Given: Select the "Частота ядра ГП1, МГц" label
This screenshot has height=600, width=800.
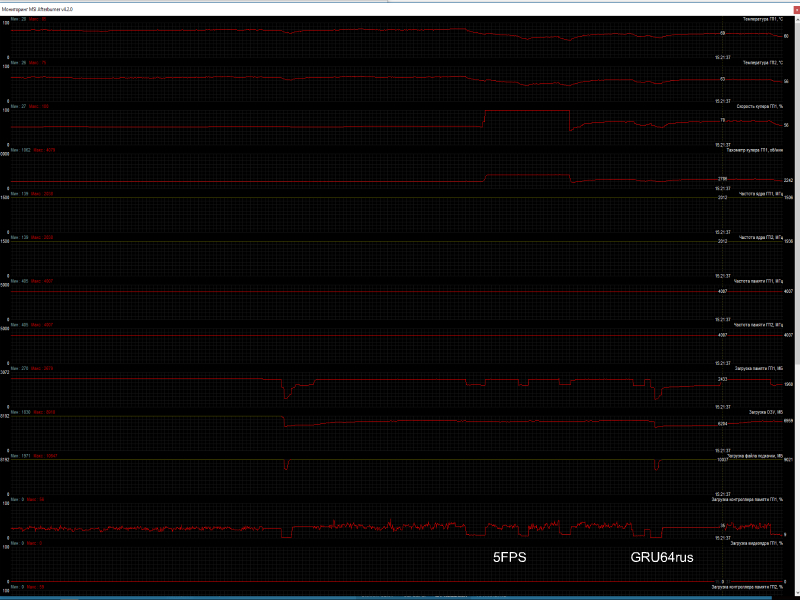Looking at the screenshot, I should pyautogui.click(x=761, y=194).
